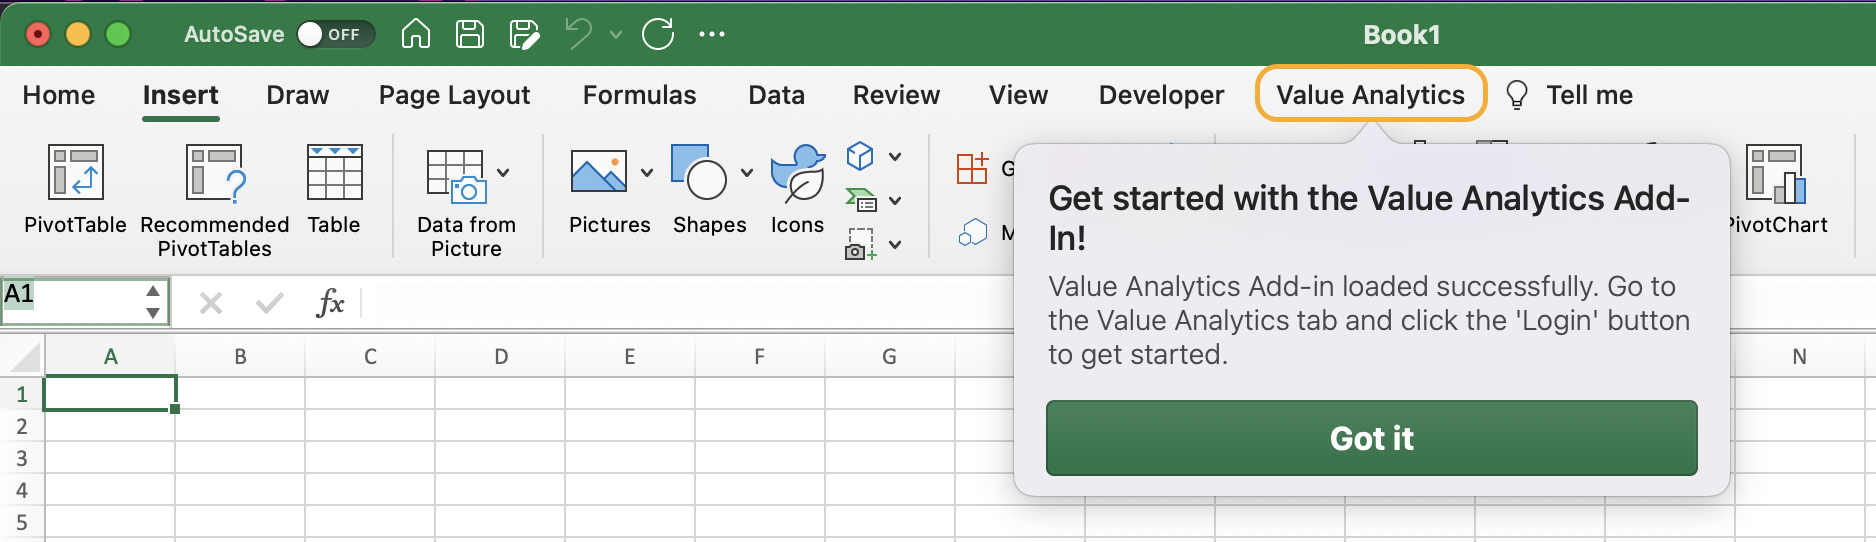Click the Name Box showing A1

pos(70,301)
